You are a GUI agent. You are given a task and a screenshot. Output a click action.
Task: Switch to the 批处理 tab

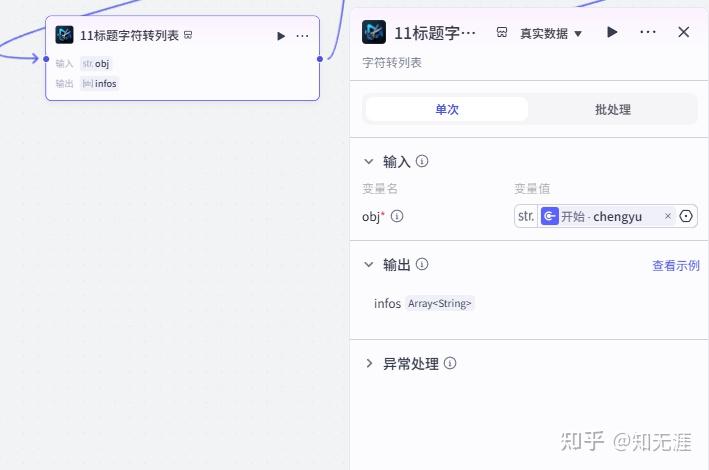[612, 109]
